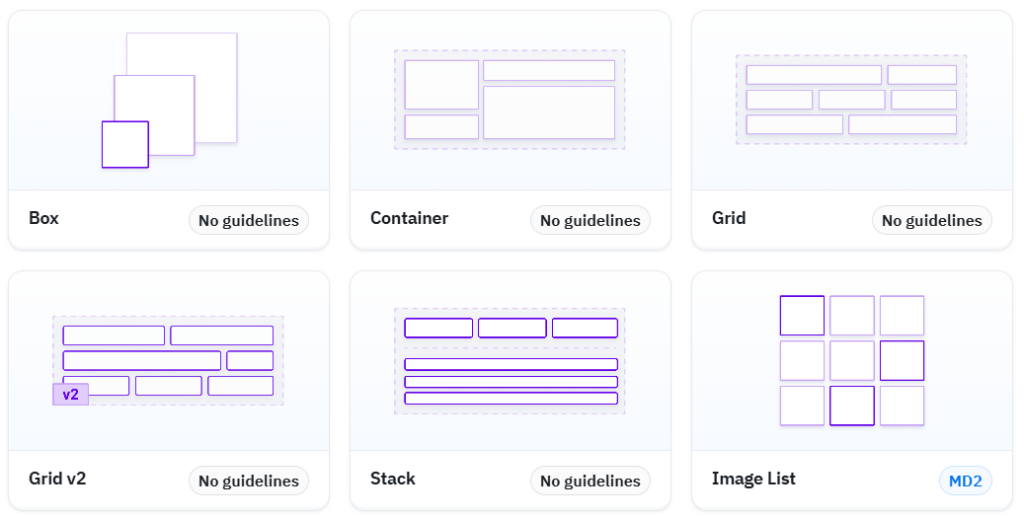Screen dimensions: 1024x519
Task: Click No guidelines chip on Container card
Action: click(x=590, y=221)
